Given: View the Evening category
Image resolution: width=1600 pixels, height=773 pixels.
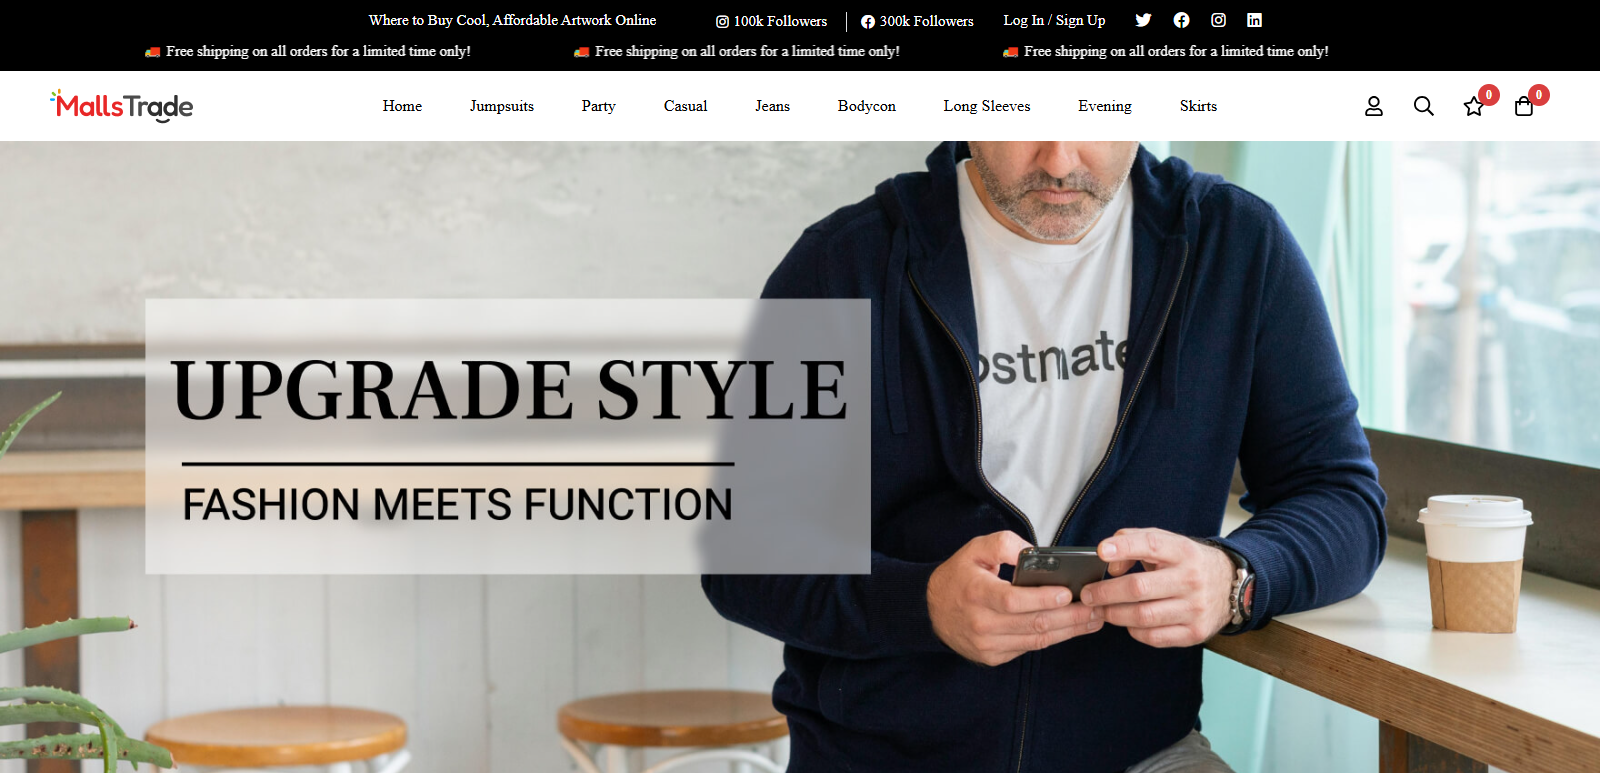Looking at the screenshot, I should pos(1105,106).
